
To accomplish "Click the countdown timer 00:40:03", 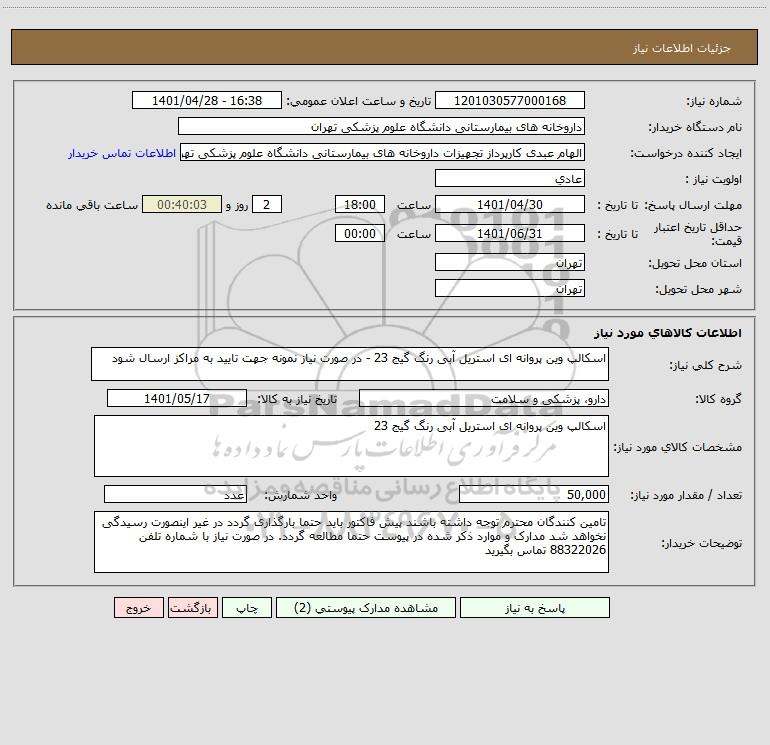I will pyautogui.click(x=182, y=204).
